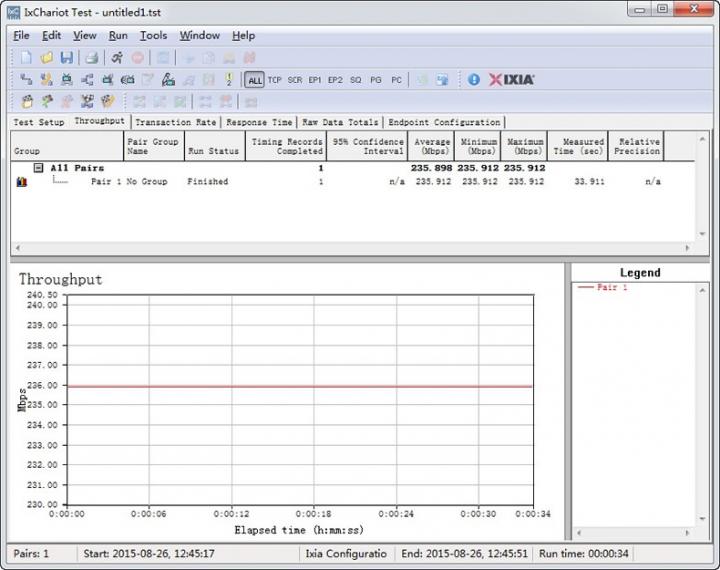
Task: Toggle the PC filter button
Action: tap(396, 80)
